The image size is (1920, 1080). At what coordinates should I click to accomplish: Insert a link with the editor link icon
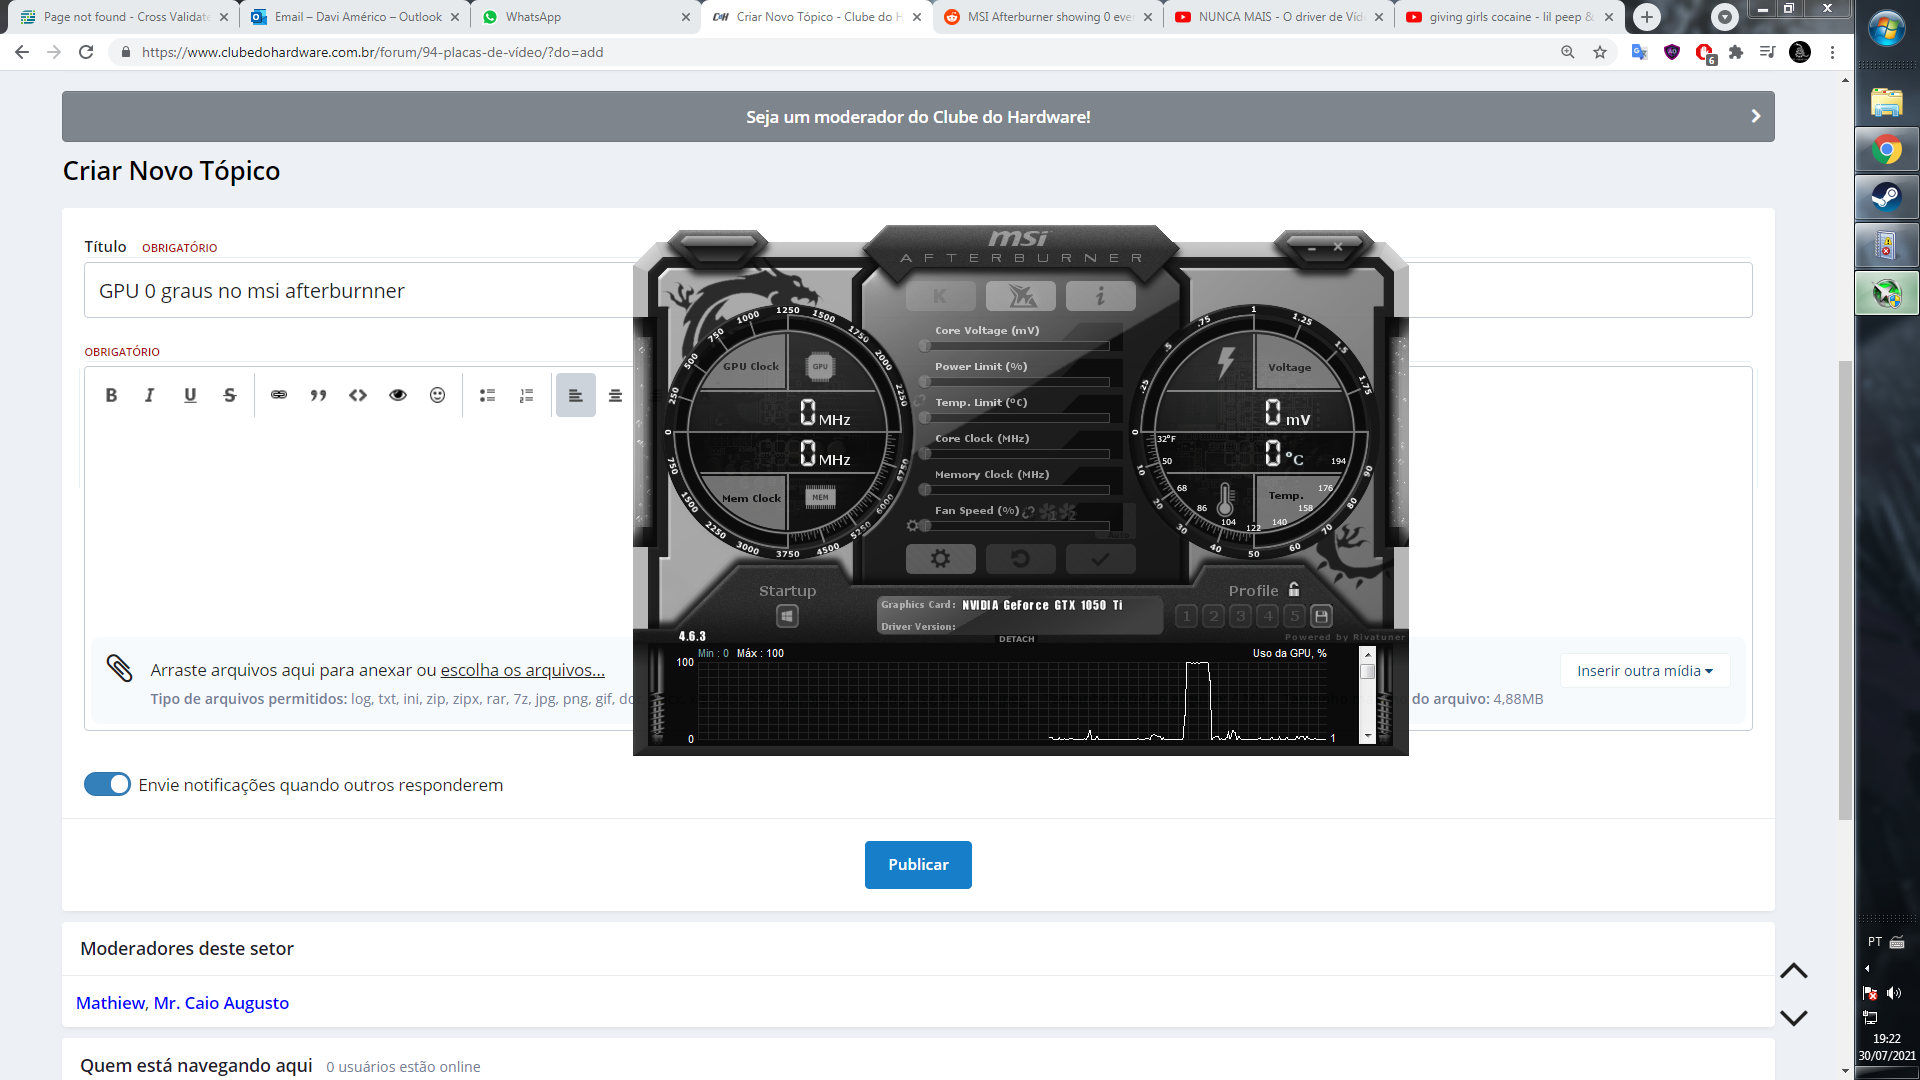point(279,395)
